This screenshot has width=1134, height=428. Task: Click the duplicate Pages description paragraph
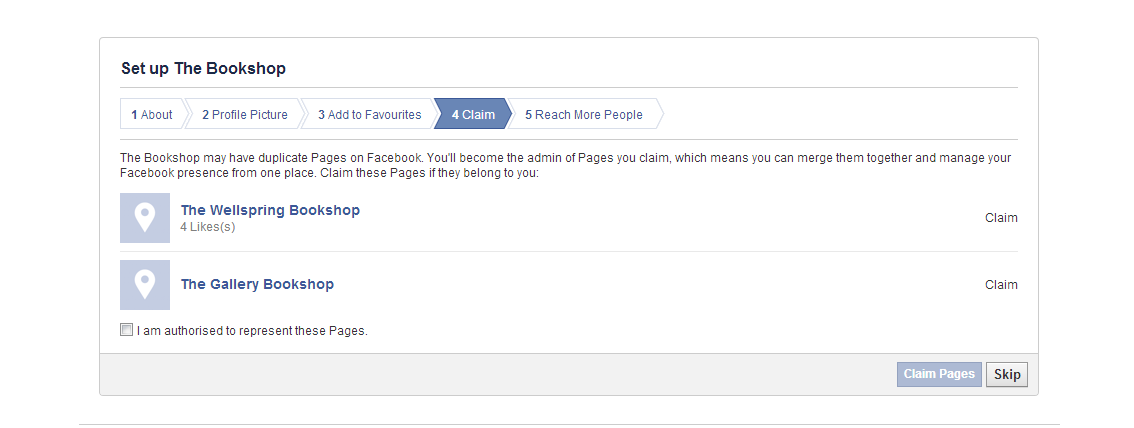tap(566, 166)
